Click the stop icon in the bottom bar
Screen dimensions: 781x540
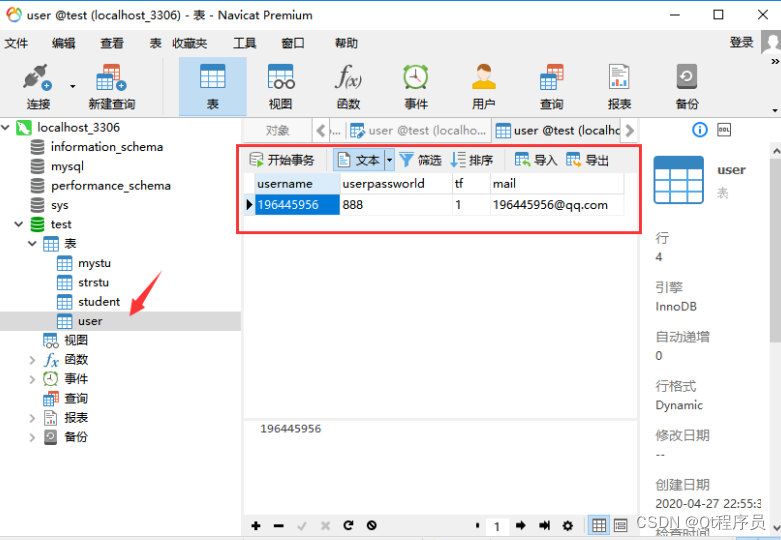click(372, 526)
